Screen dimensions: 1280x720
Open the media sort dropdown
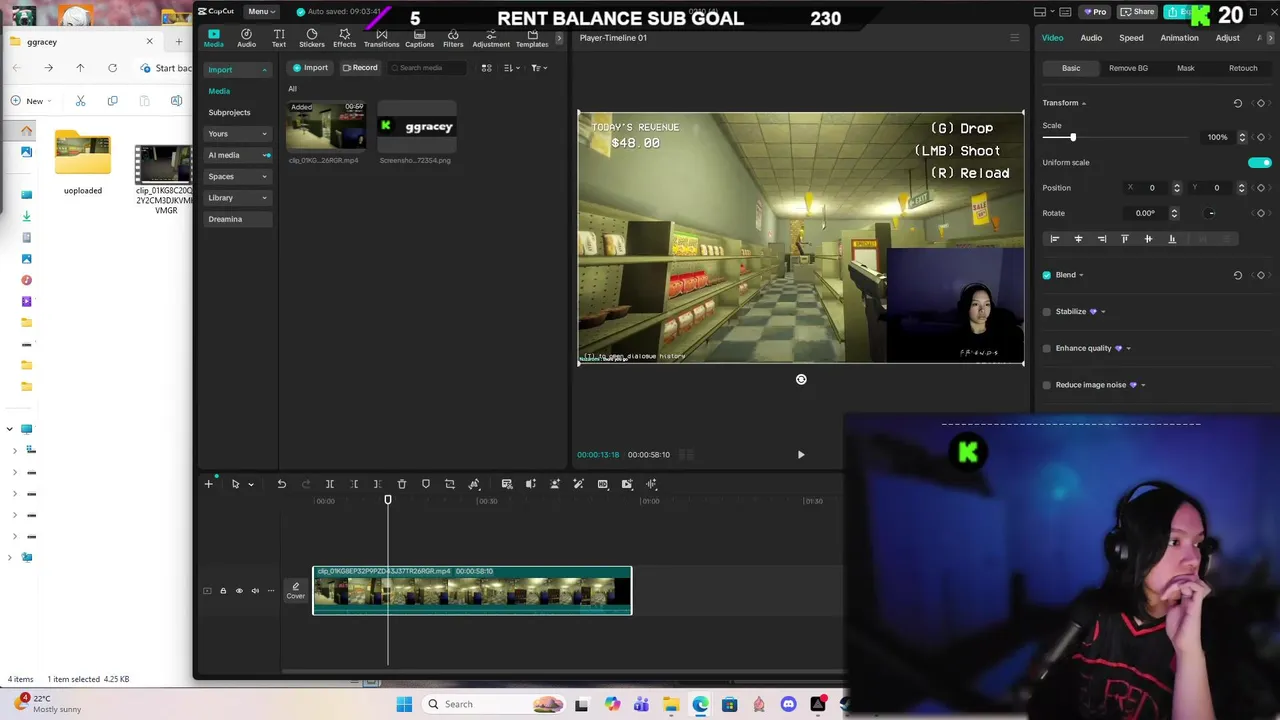point(511,68)
